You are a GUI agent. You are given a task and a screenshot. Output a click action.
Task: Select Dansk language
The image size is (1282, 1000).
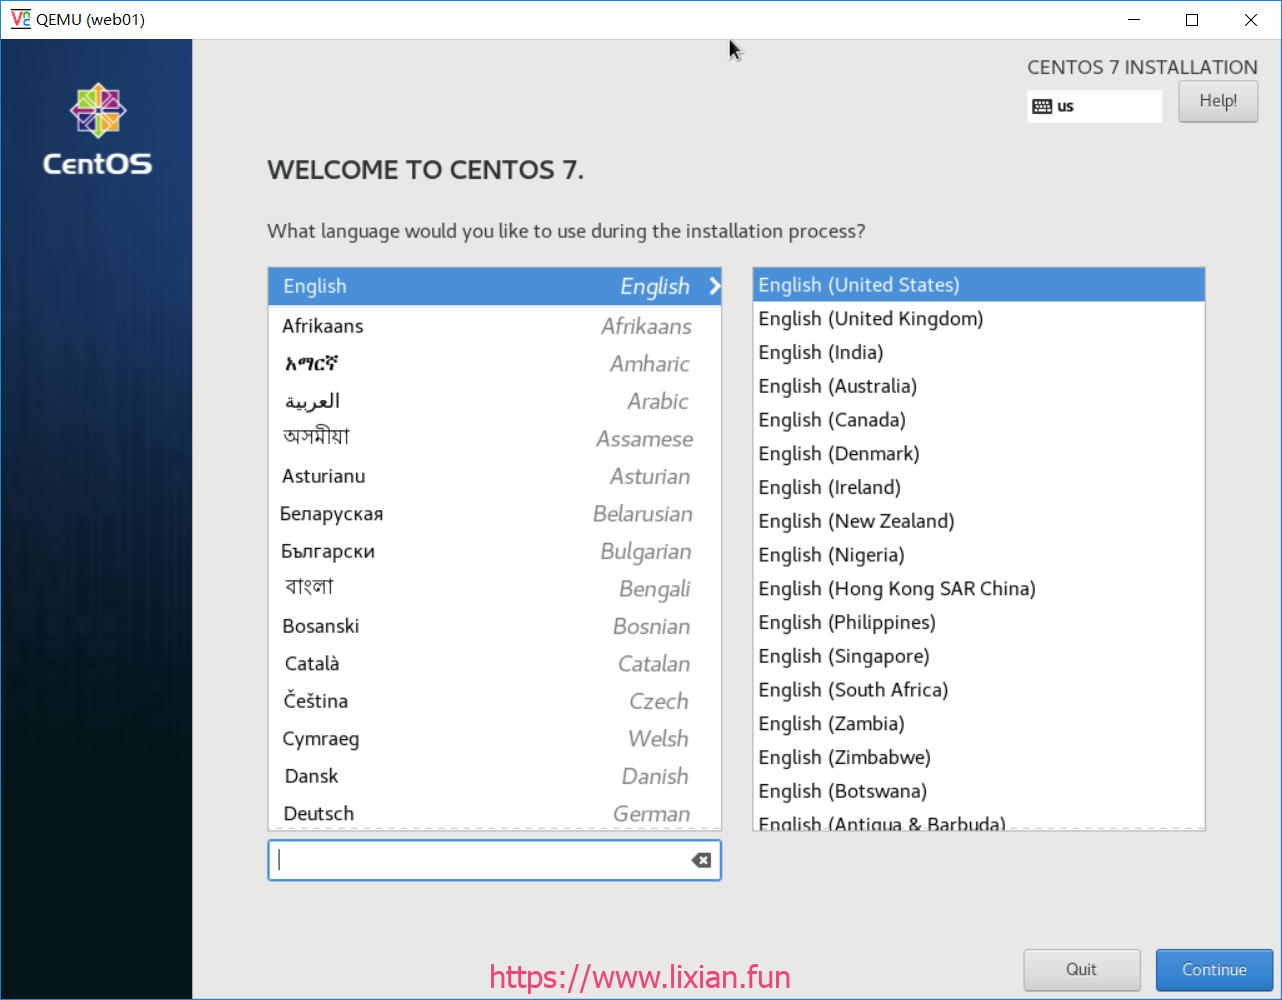point(494,776)
